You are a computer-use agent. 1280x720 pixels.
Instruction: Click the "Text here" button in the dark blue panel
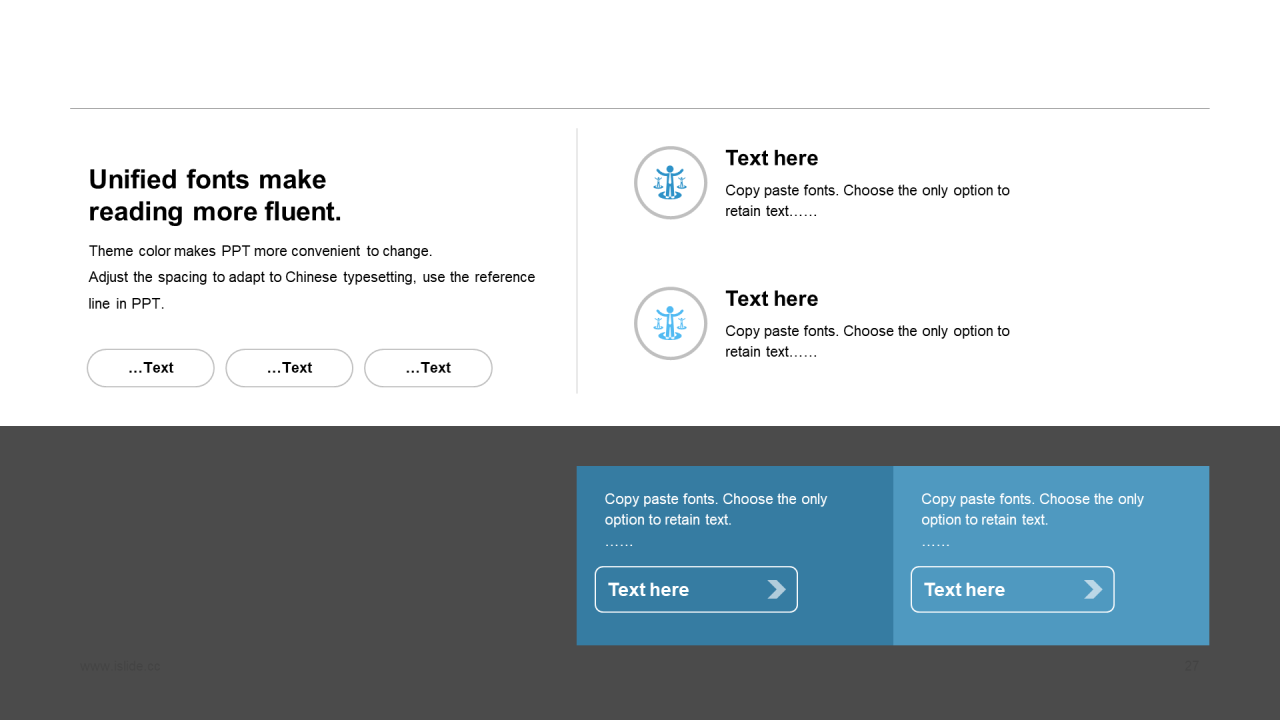696,589
